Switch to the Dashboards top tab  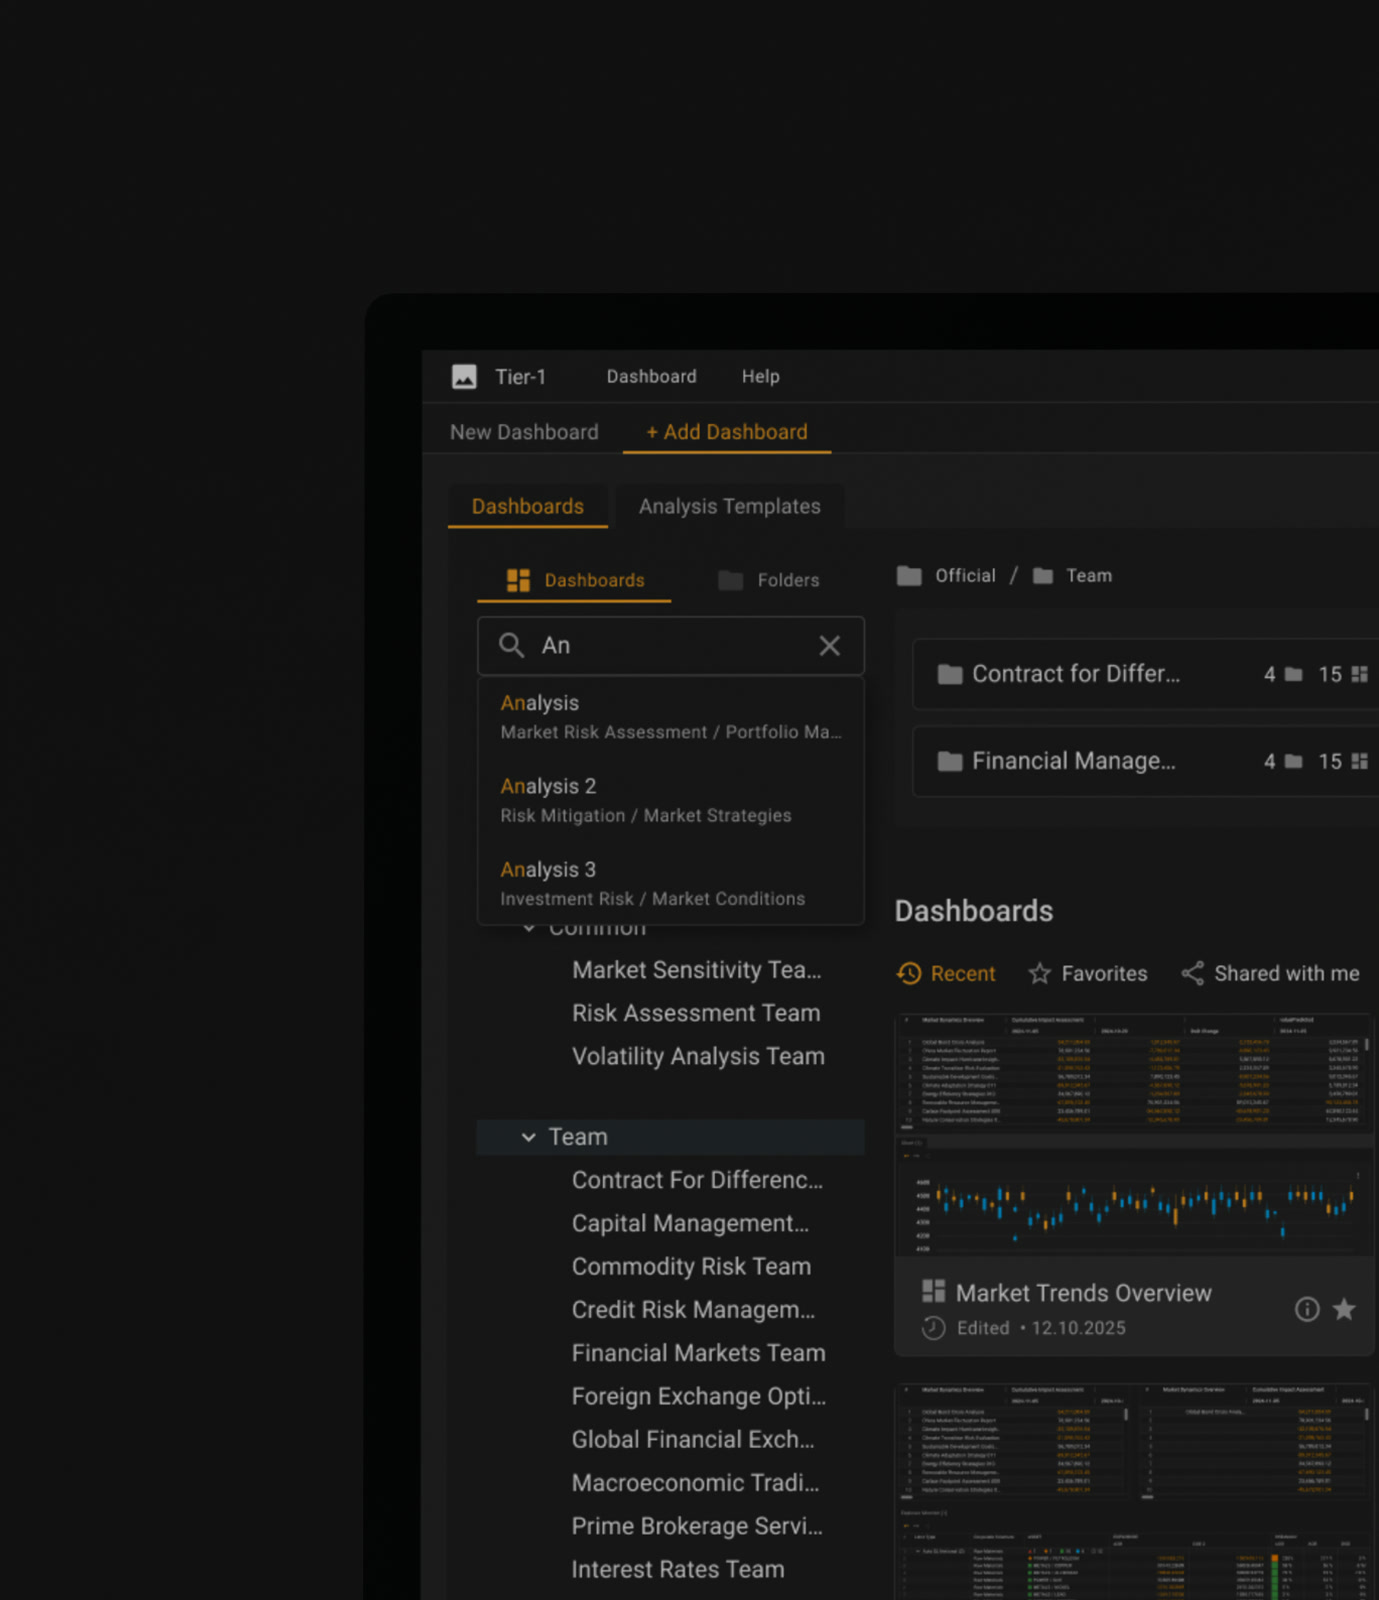pos(528,506)
